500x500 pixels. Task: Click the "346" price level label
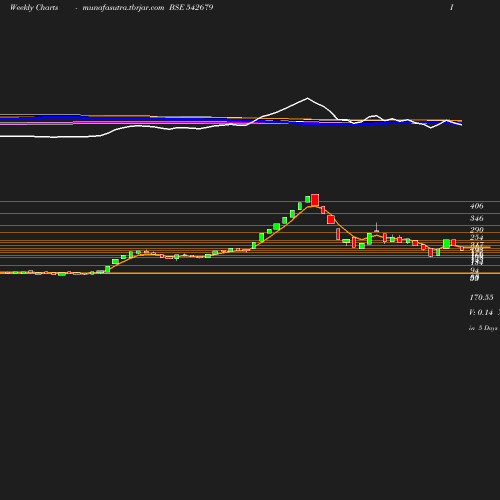click(476, 218)
